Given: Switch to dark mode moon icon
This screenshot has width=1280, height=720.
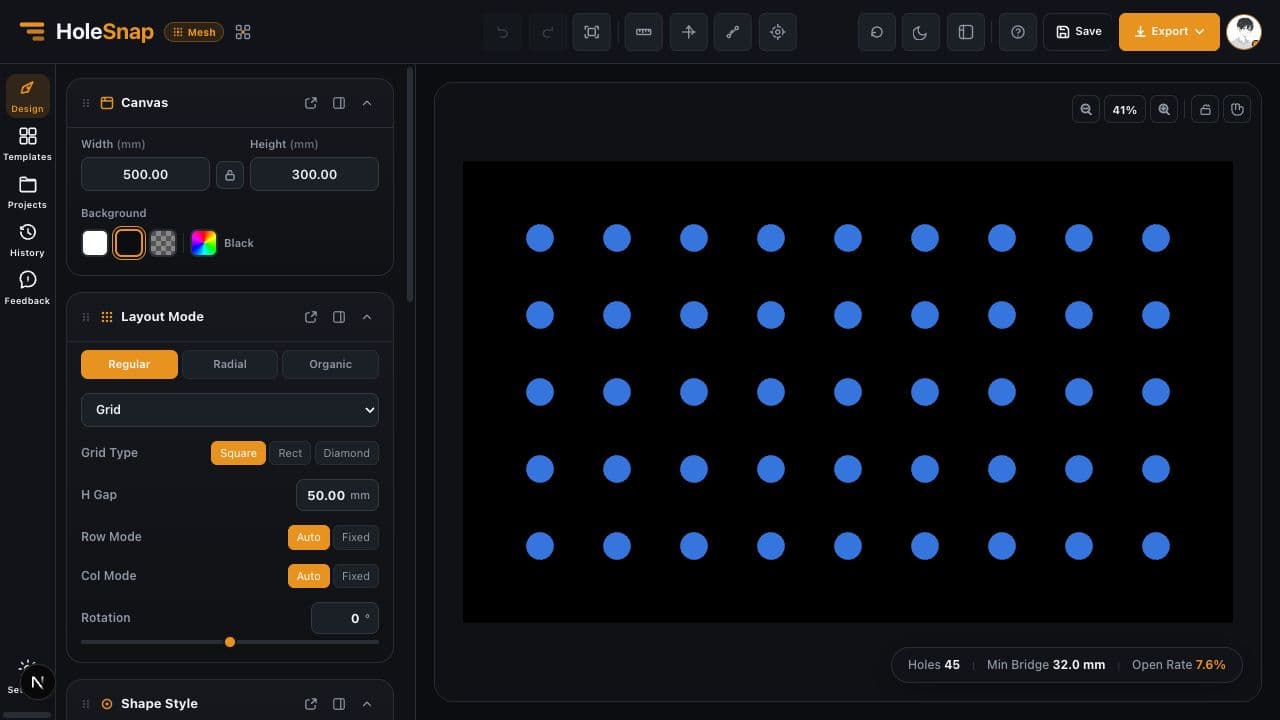Looking at the screenshot, I should (921, 32).
